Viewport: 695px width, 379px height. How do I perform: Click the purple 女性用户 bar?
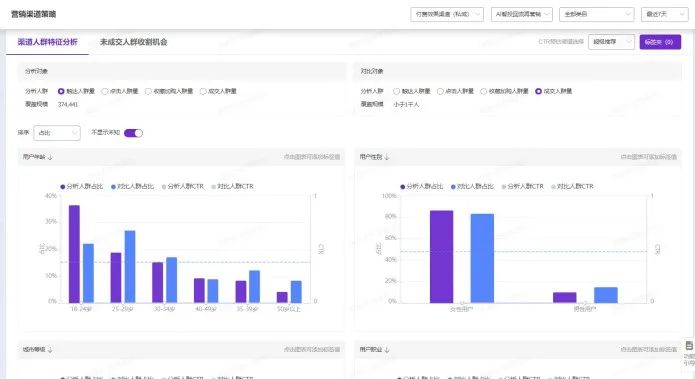441,257
